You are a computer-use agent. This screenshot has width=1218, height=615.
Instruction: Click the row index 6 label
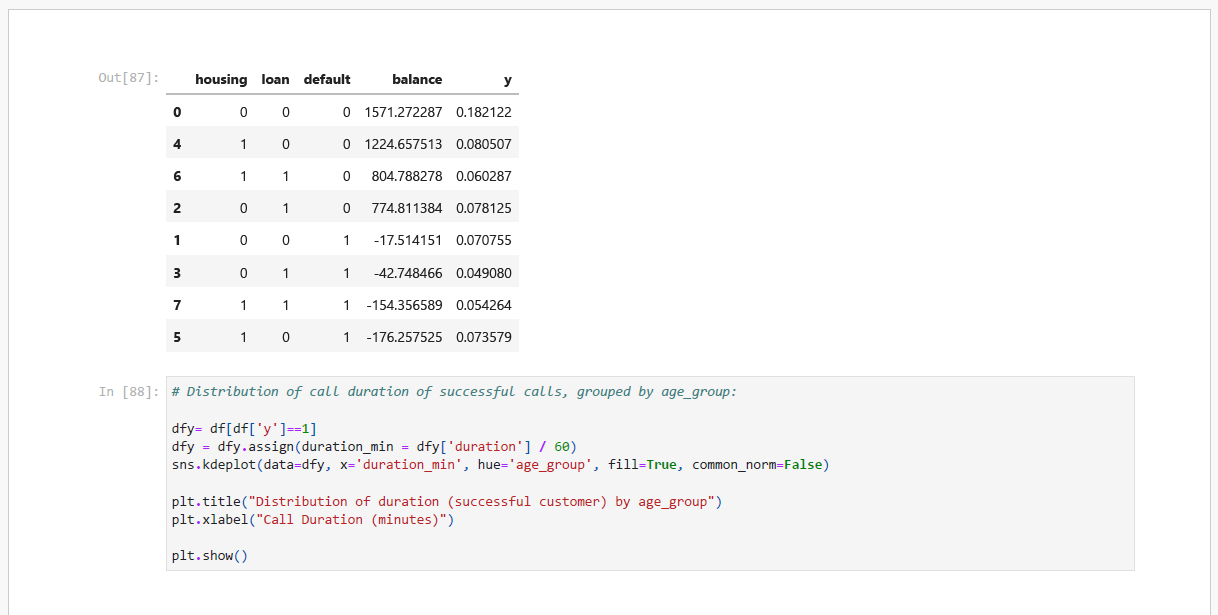coord(177,176)
